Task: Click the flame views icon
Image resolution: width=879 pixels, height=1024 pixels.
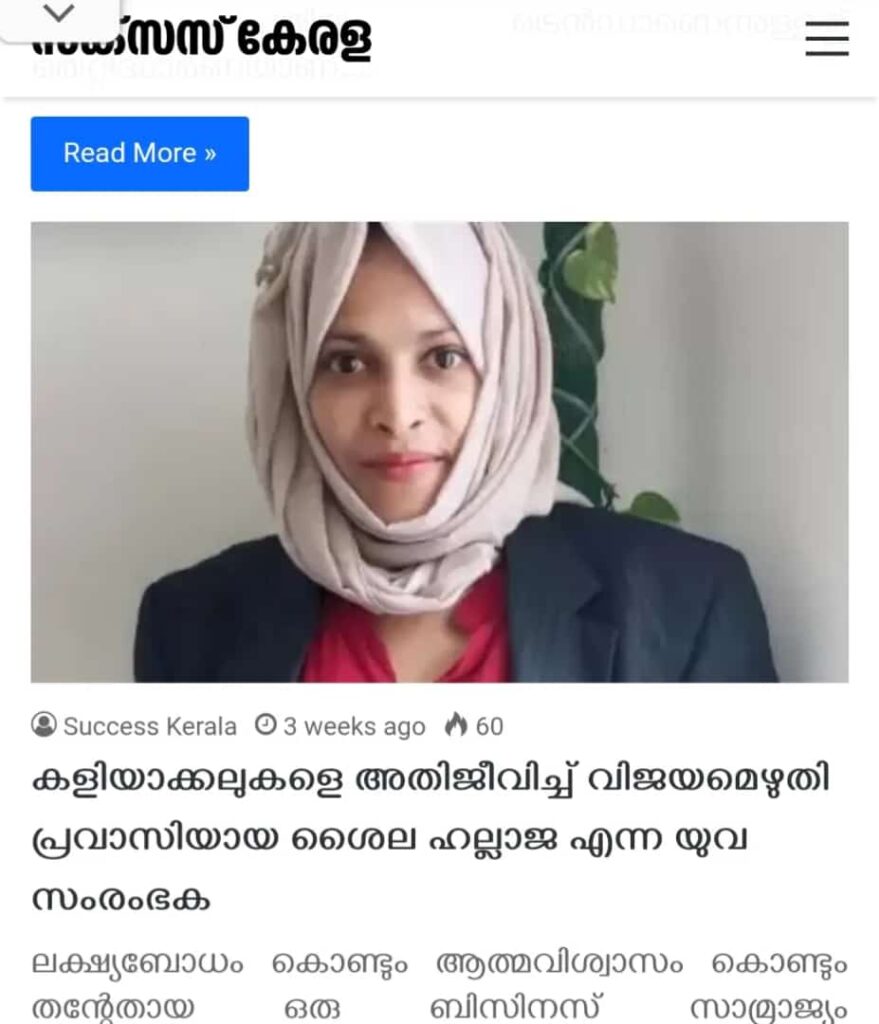Action: coord(456,725)
